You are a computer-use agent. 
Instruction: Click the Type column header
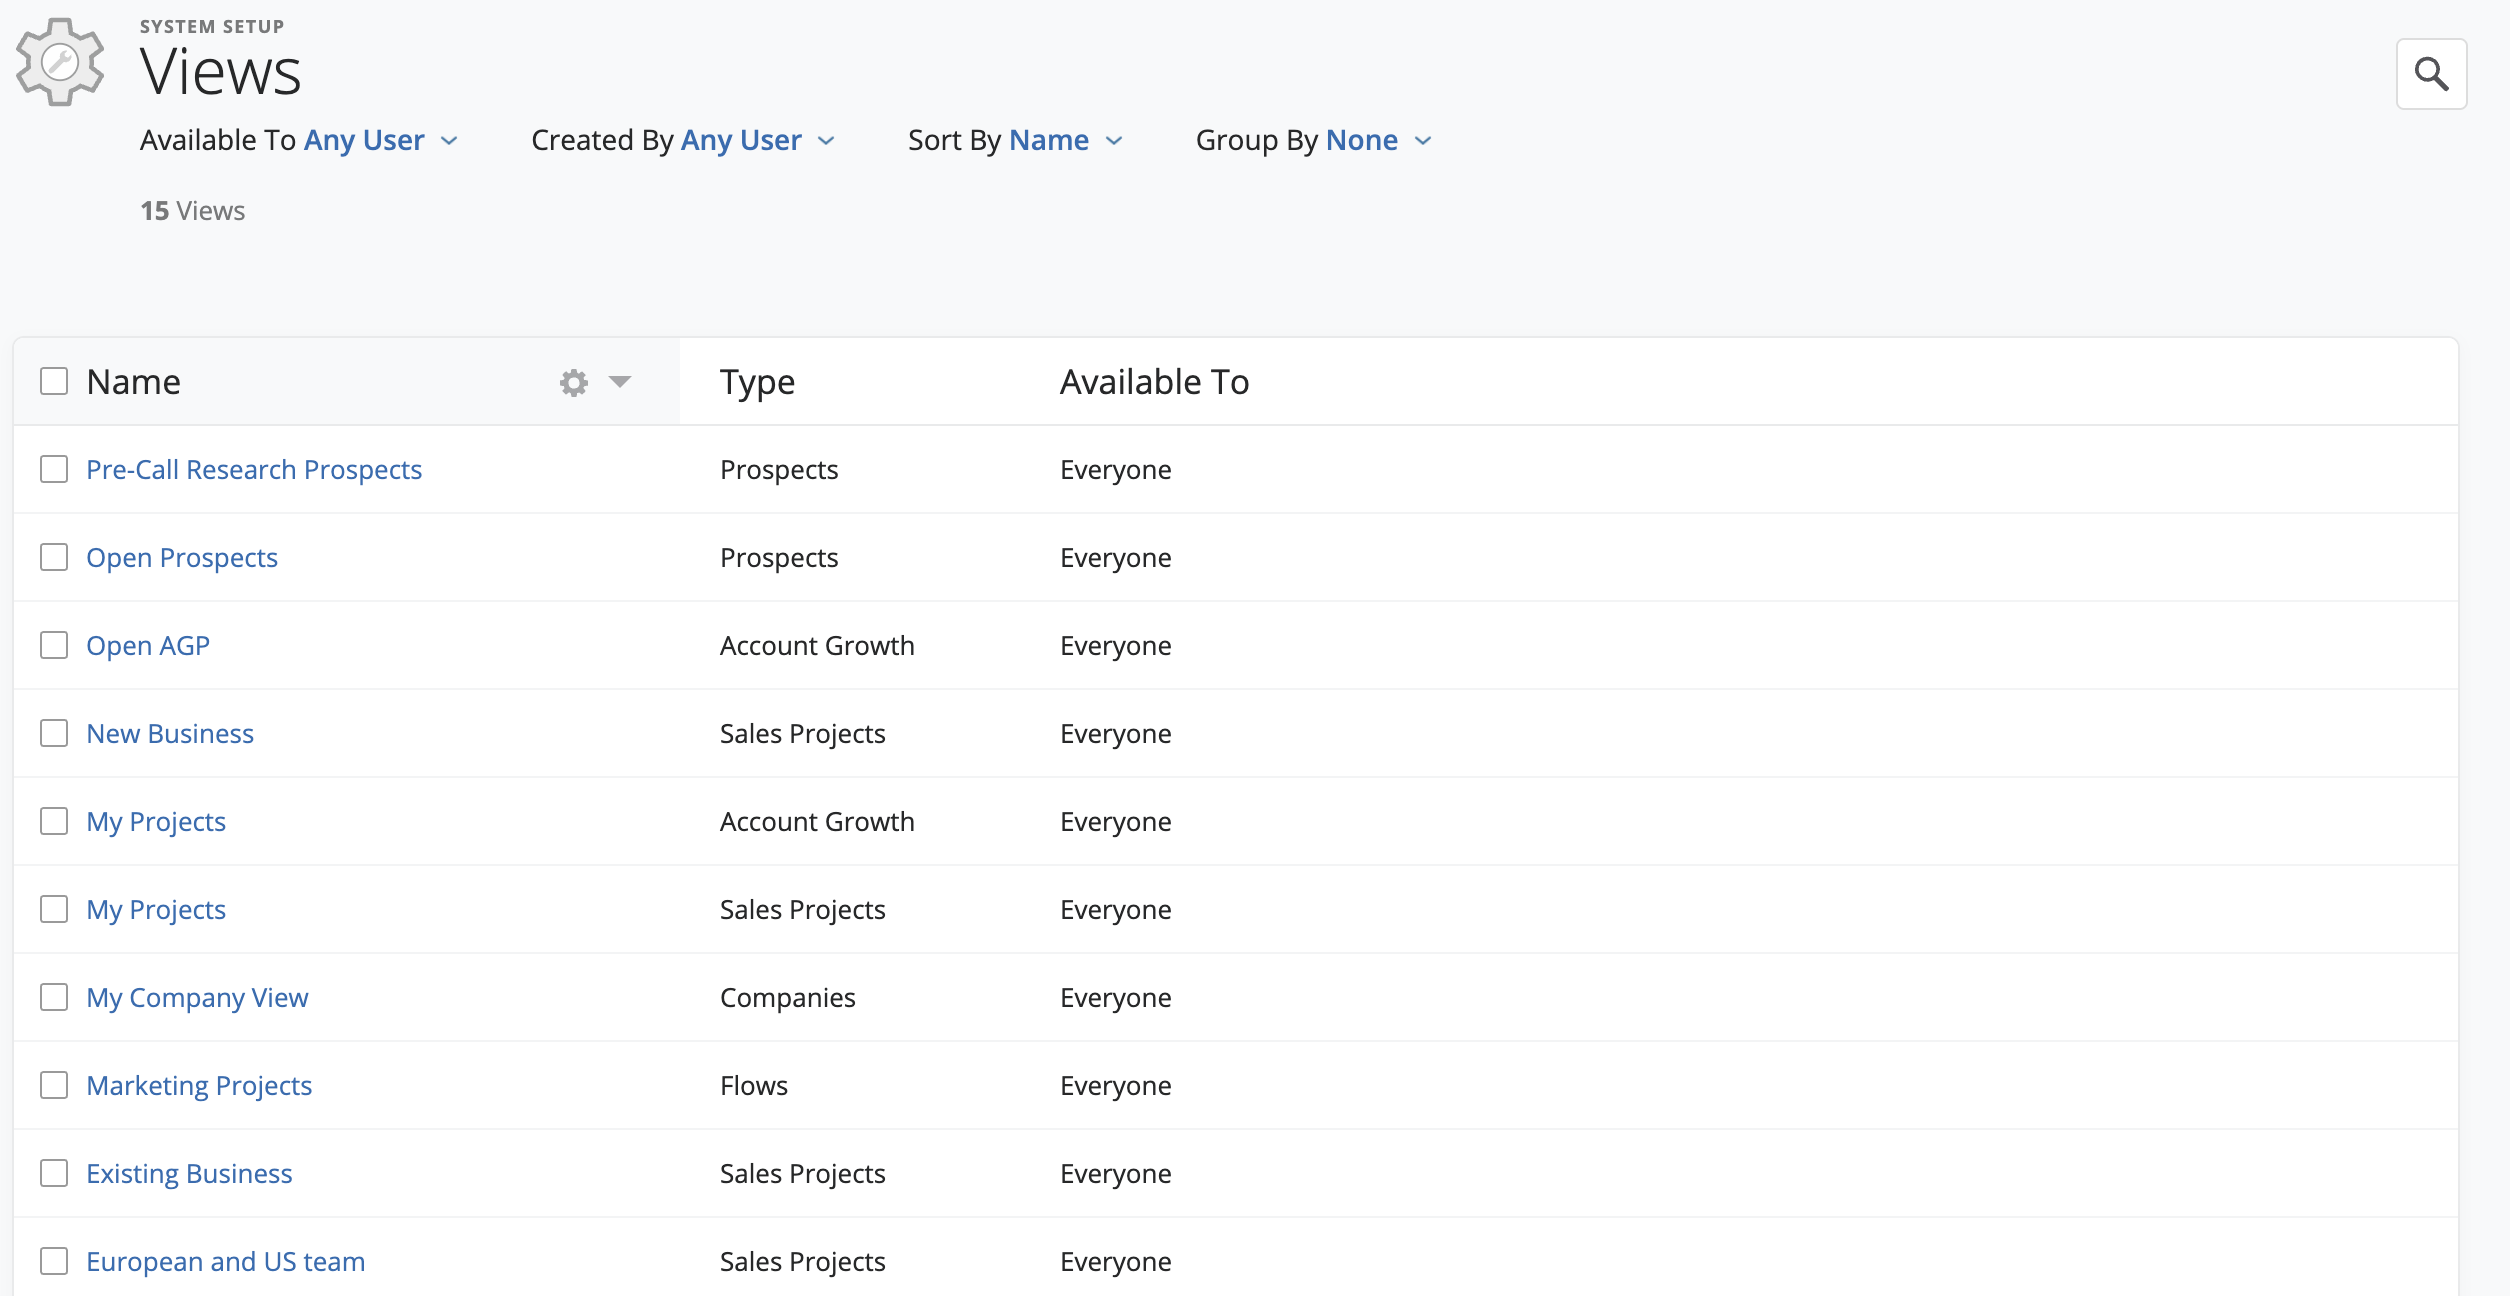tap(757, 382)
